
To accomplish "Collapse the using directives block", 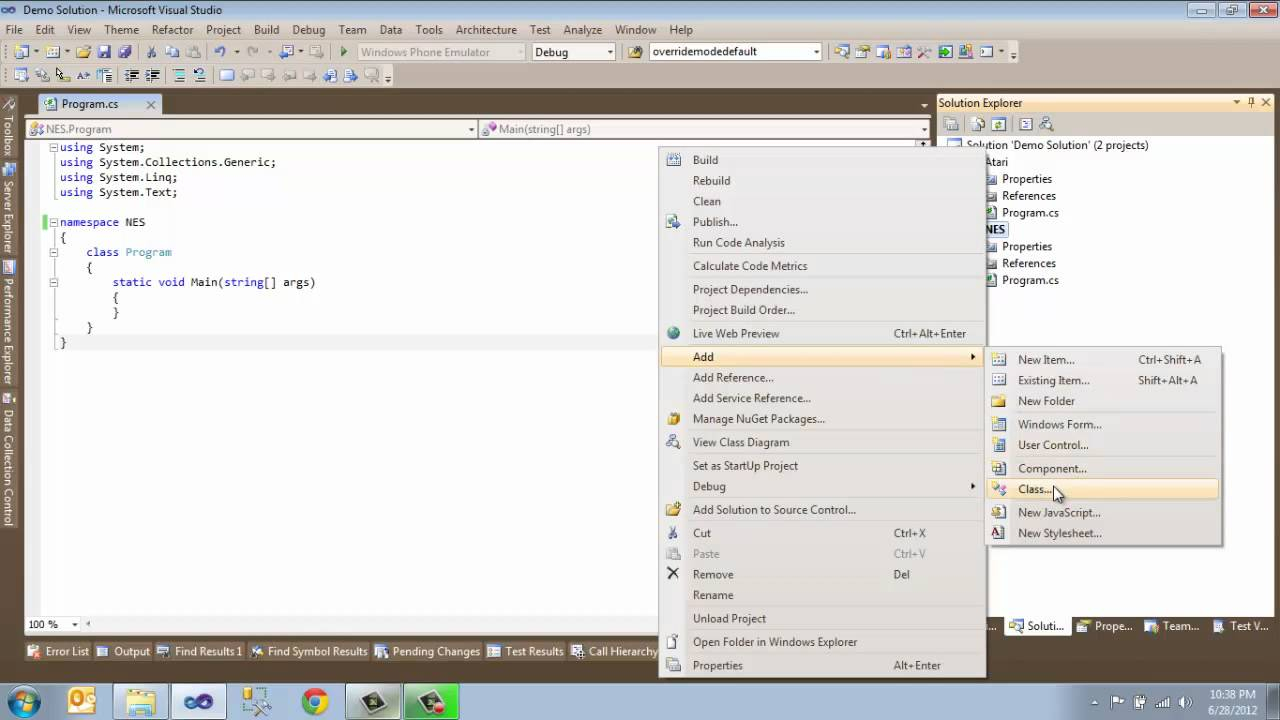I will pyautogui.click(x=54, y=147).
